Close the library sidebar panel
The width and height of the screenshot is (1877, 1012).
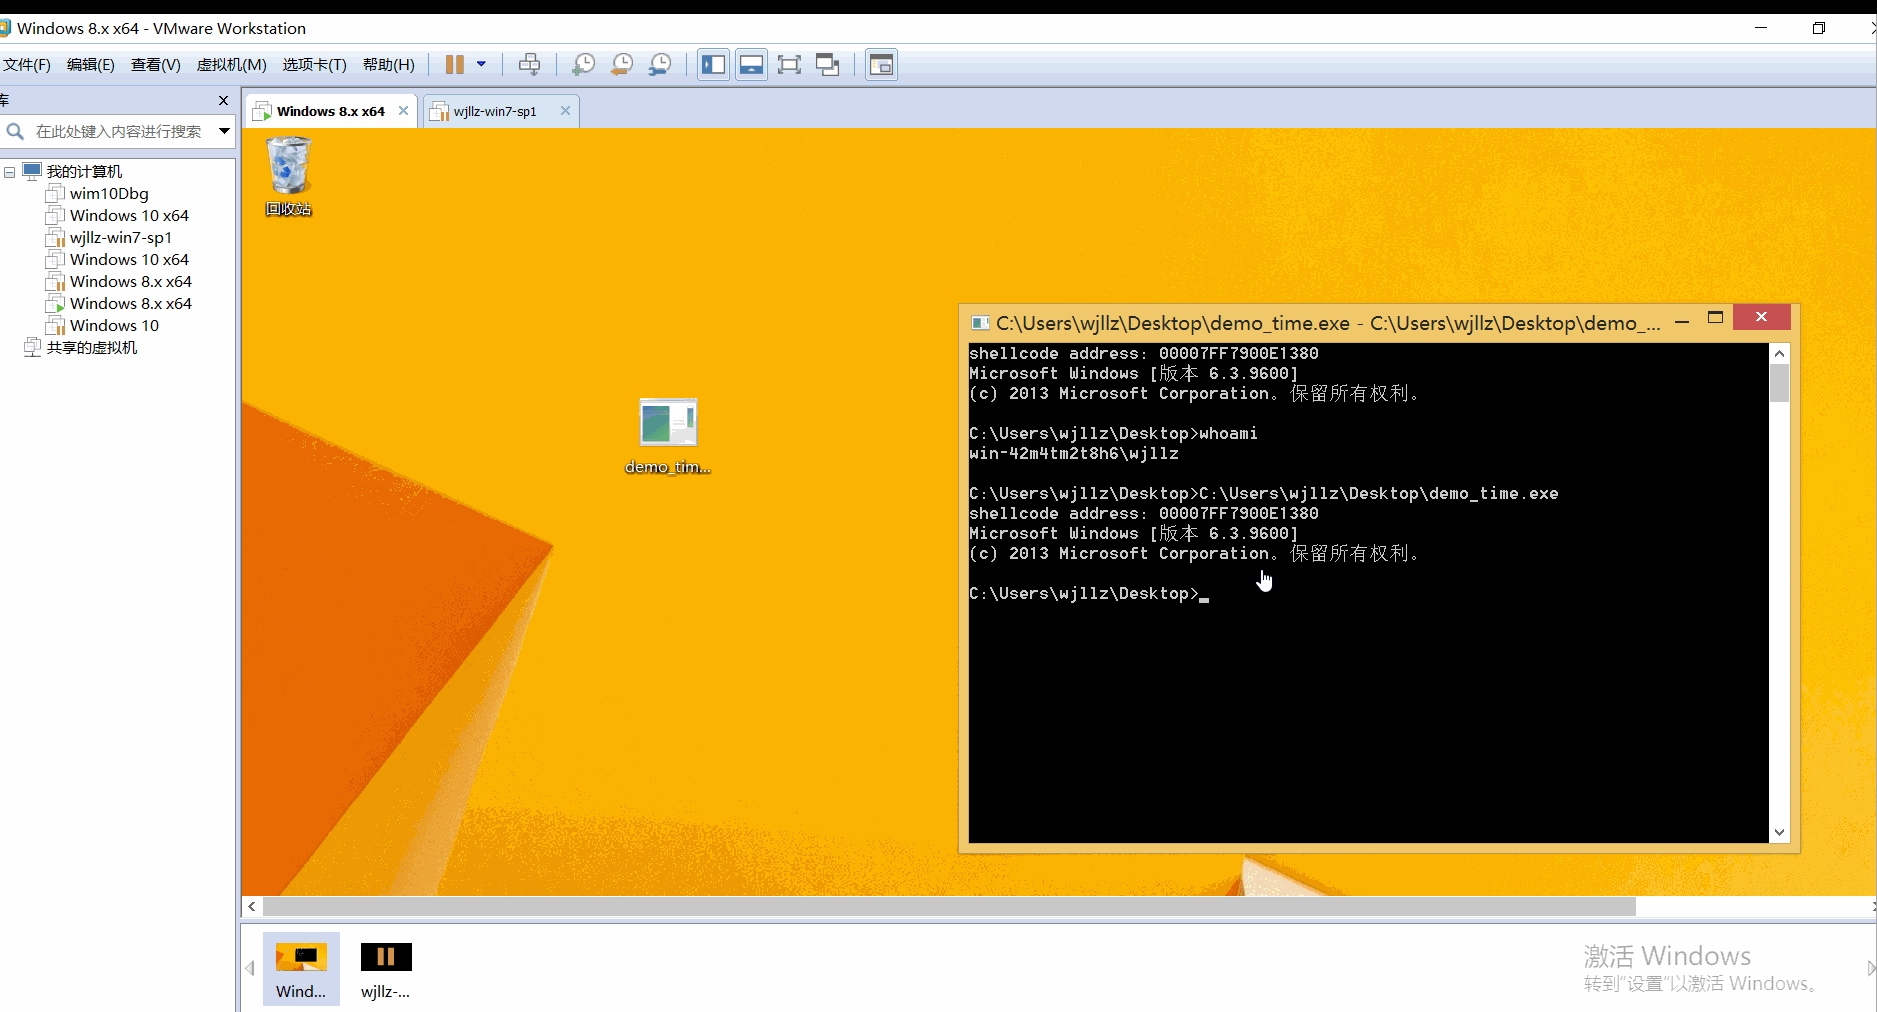223,100
